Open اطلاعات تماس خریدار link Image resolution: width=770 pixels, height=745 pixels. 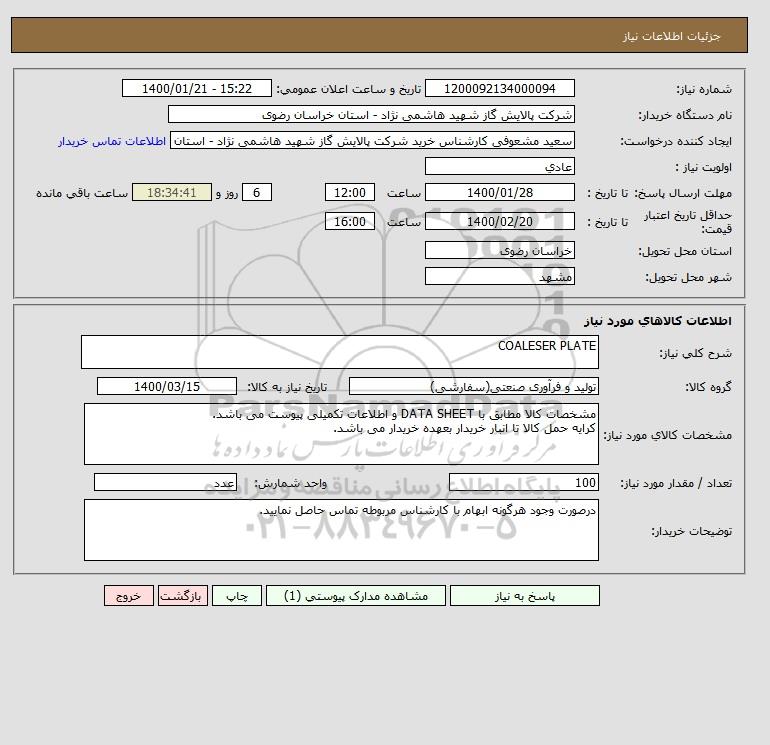coord(112,141)
